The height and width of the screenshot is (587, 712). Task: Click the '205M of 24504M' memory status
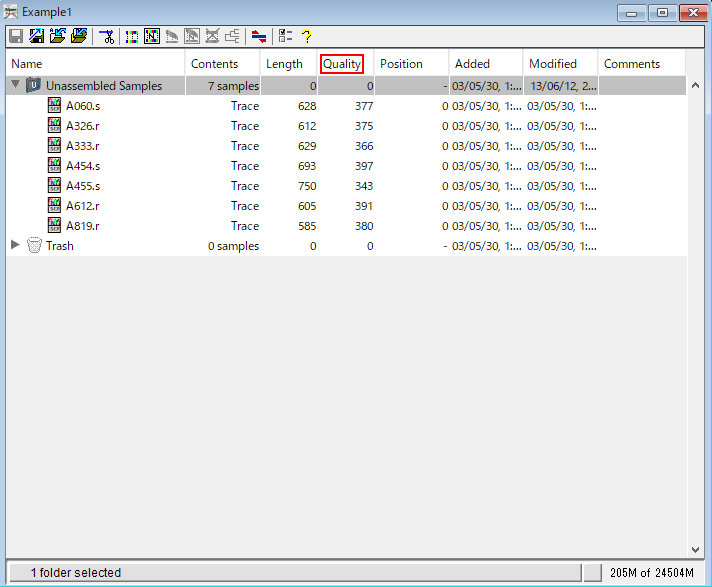click(x=652, y=572)
